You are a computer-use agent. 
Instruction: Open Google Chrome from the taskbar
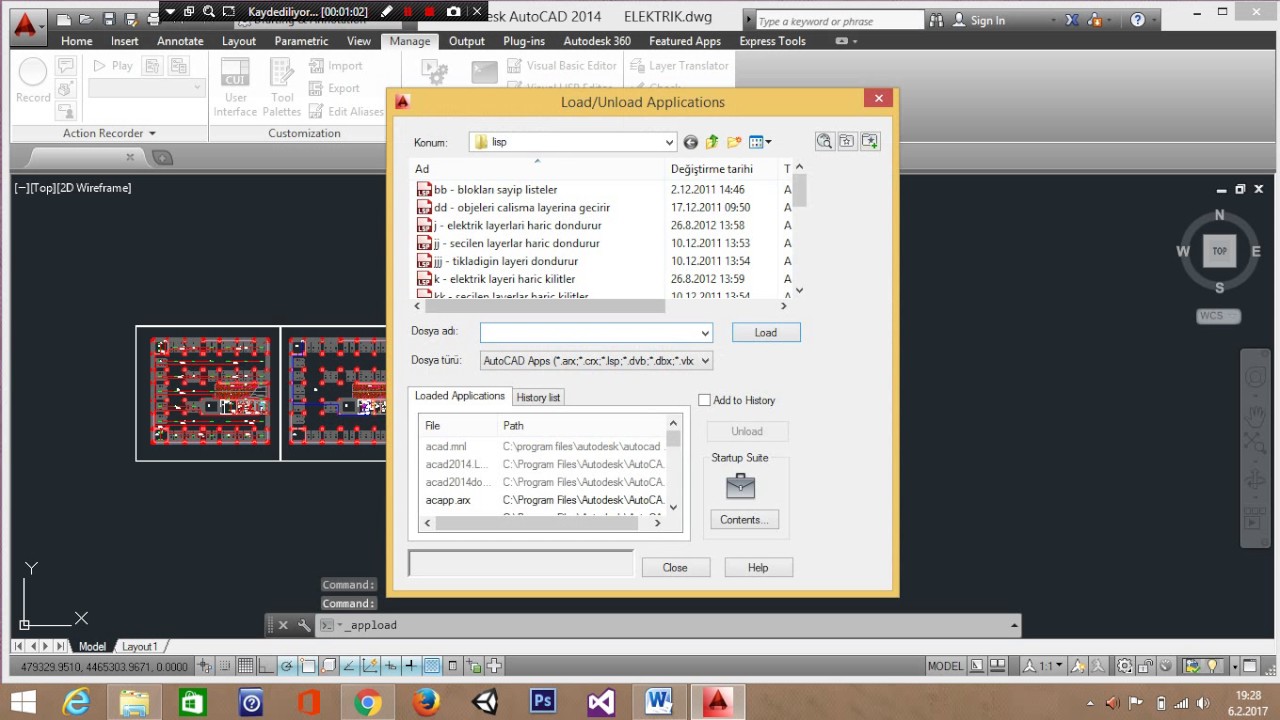tap(367, 703)
